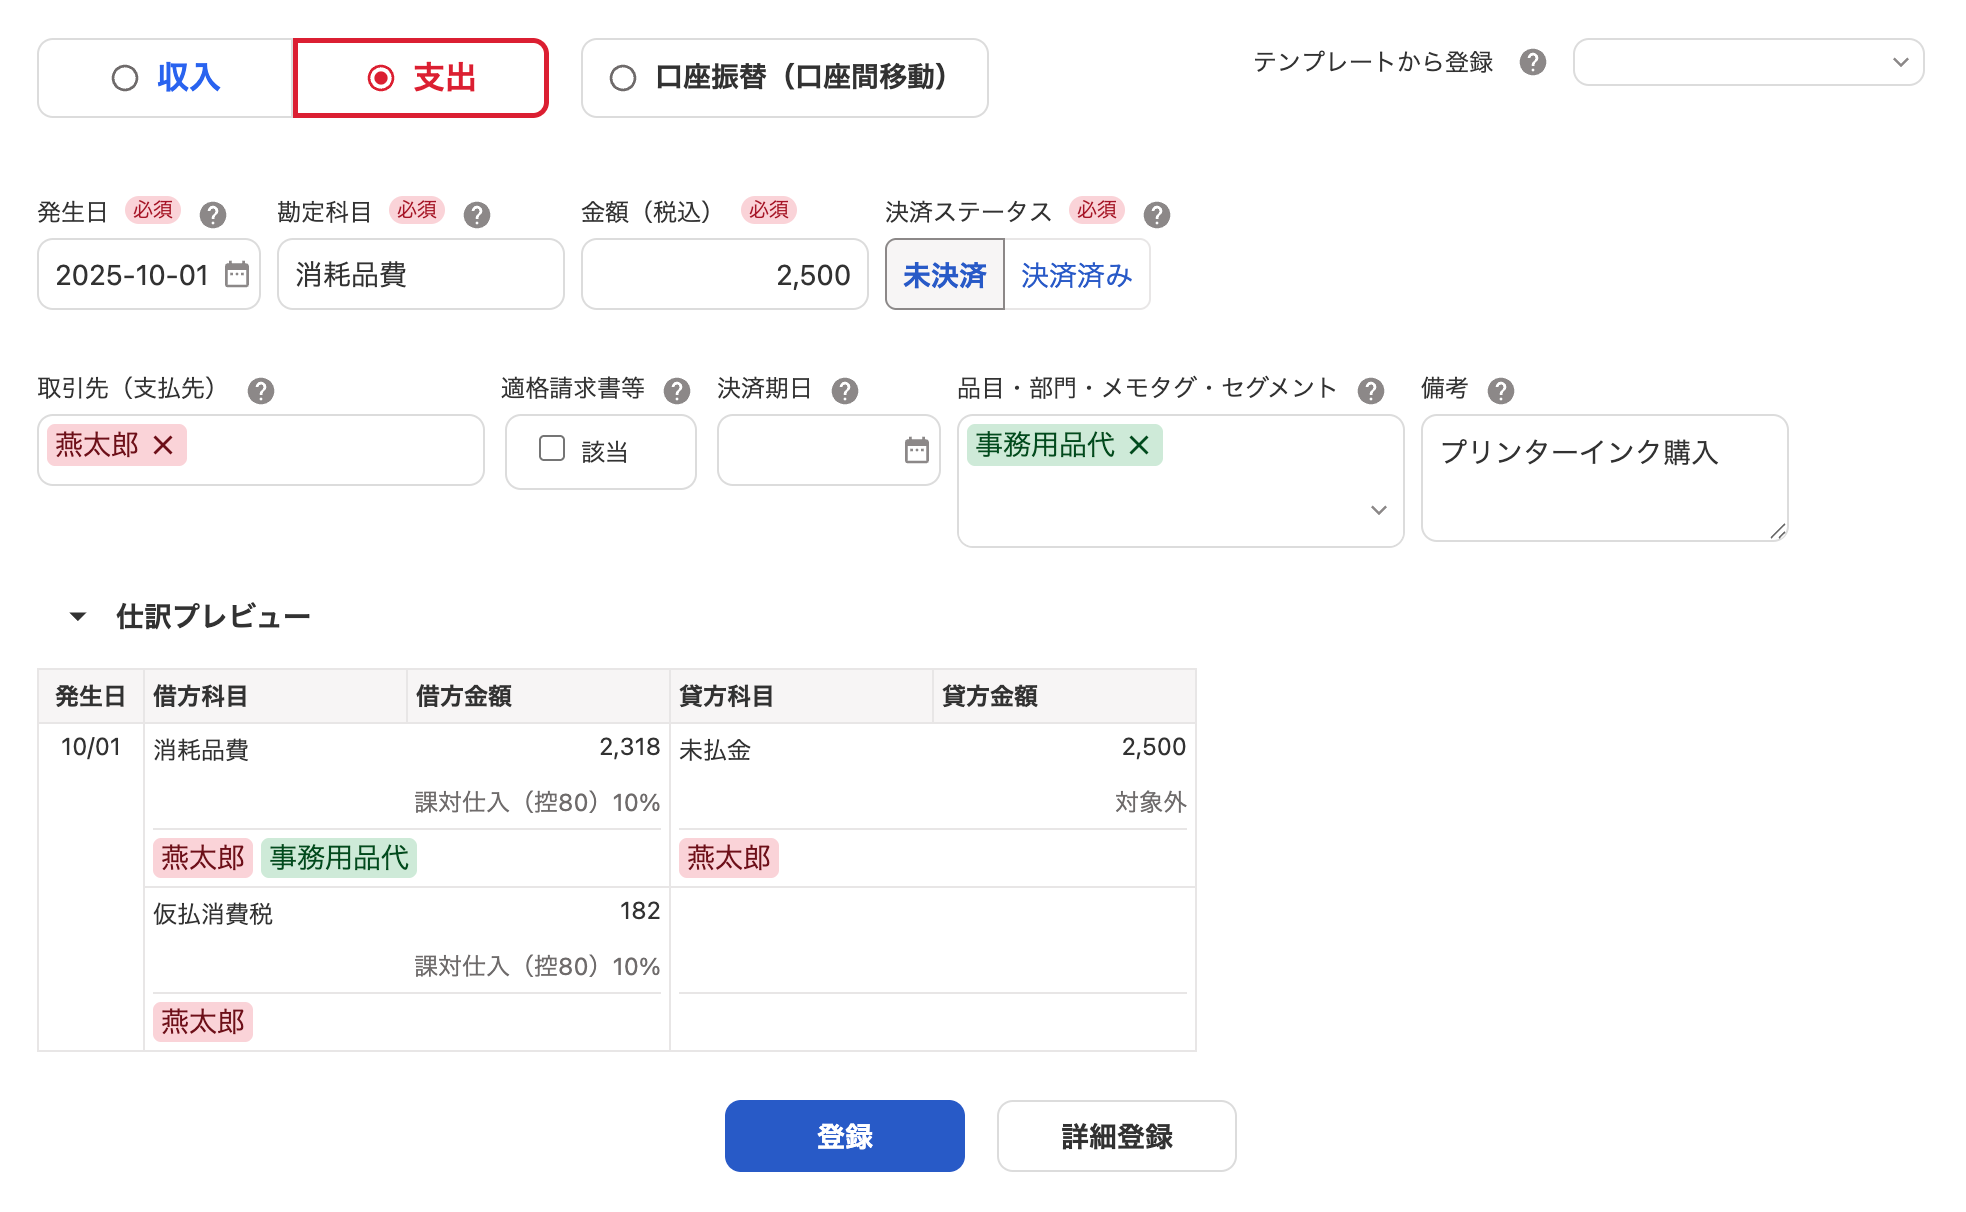Set payment status to 未決済
Screen dimensions: 1966x1212
944,274
